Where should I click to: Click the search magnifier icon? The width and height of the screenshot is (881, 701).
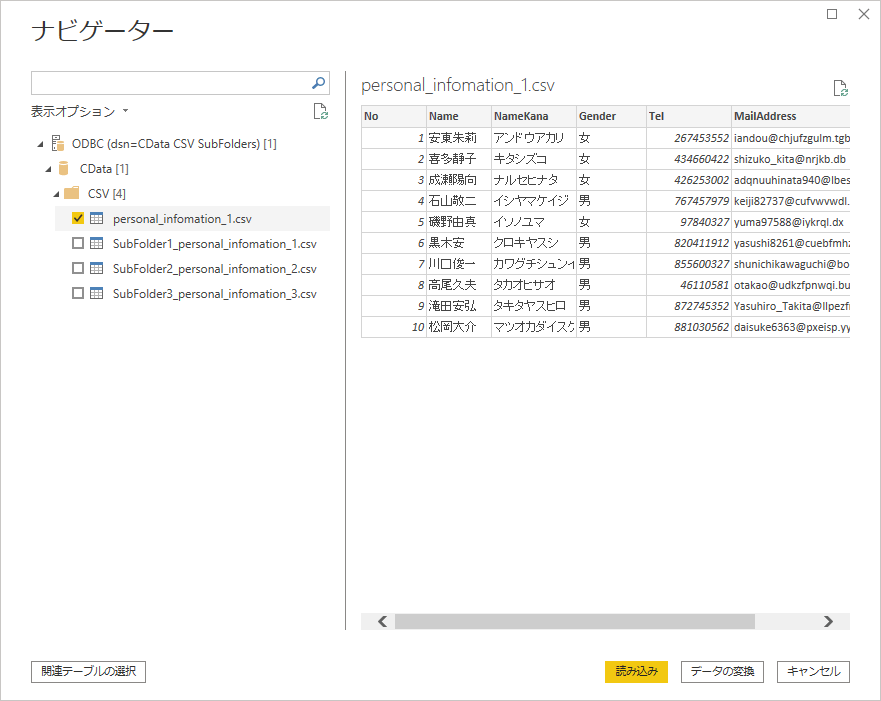(319, 83)
